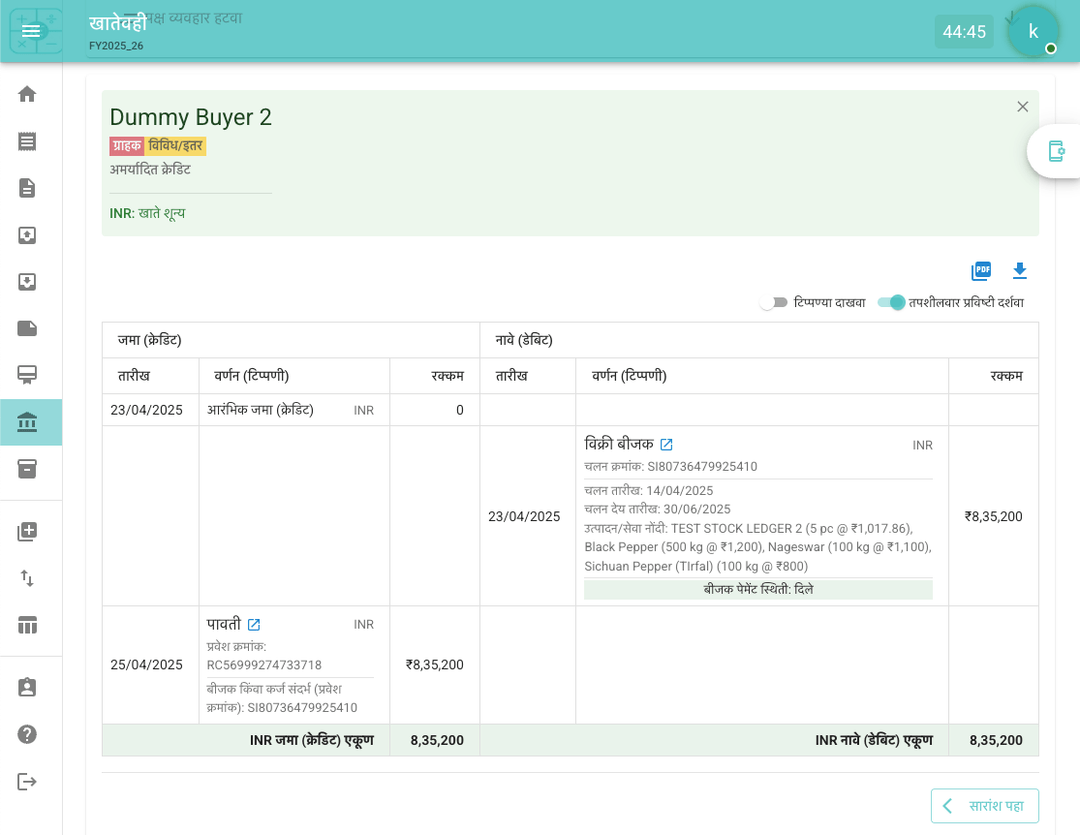The image size is (1080, 835).
Task: Open the ledger bank icon in sidebar
Action: pos(27,422)
